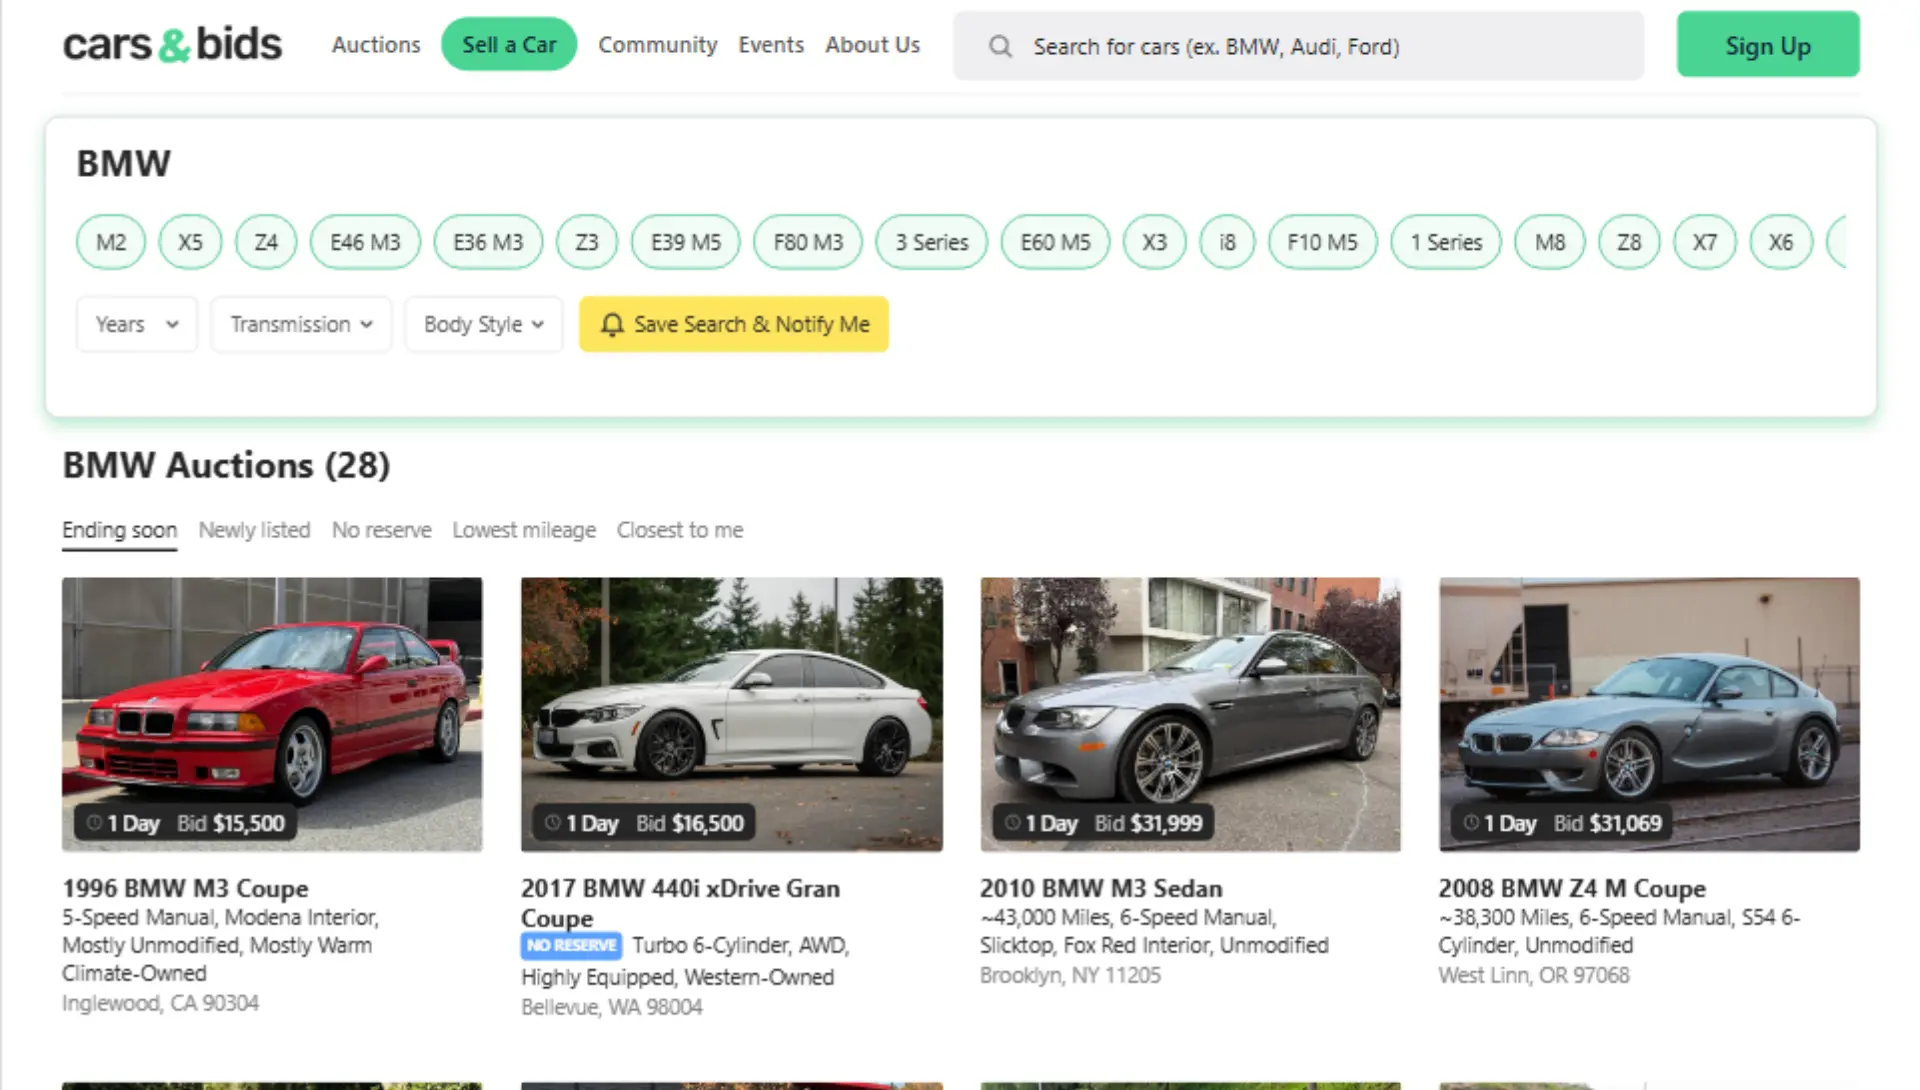Click the Inglewood, CA 90304 location

[160, 1003]
